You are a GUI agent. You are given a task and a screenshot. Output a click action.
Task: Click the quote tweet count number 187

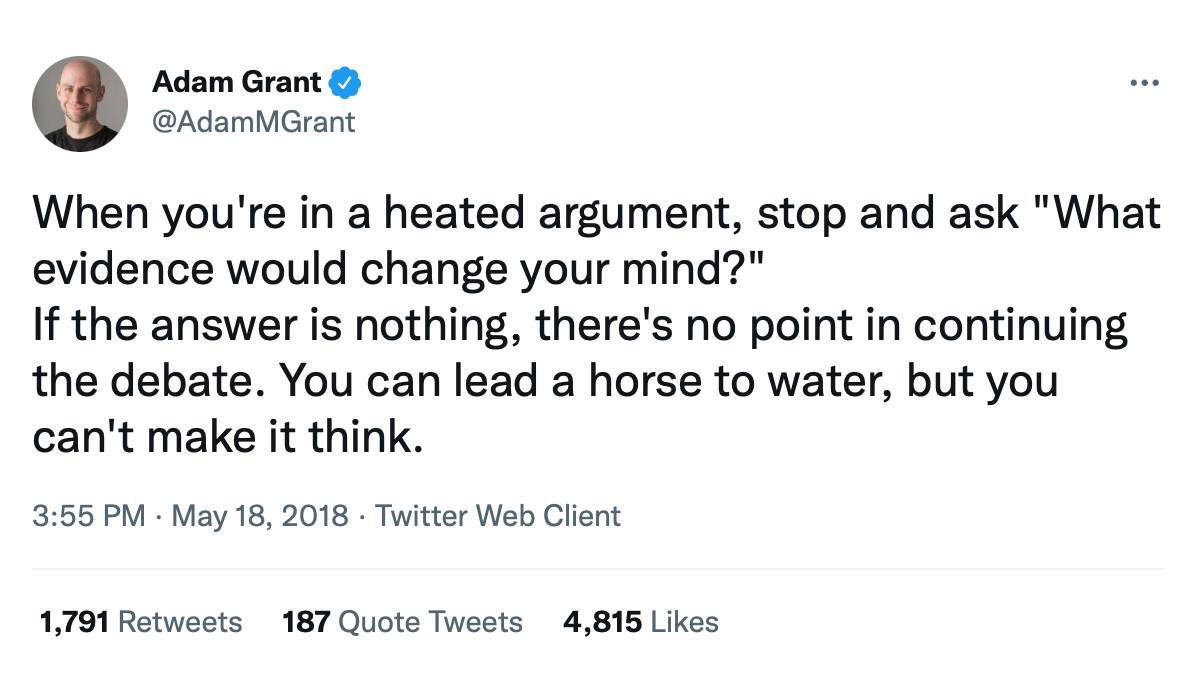tap(306, 622)
